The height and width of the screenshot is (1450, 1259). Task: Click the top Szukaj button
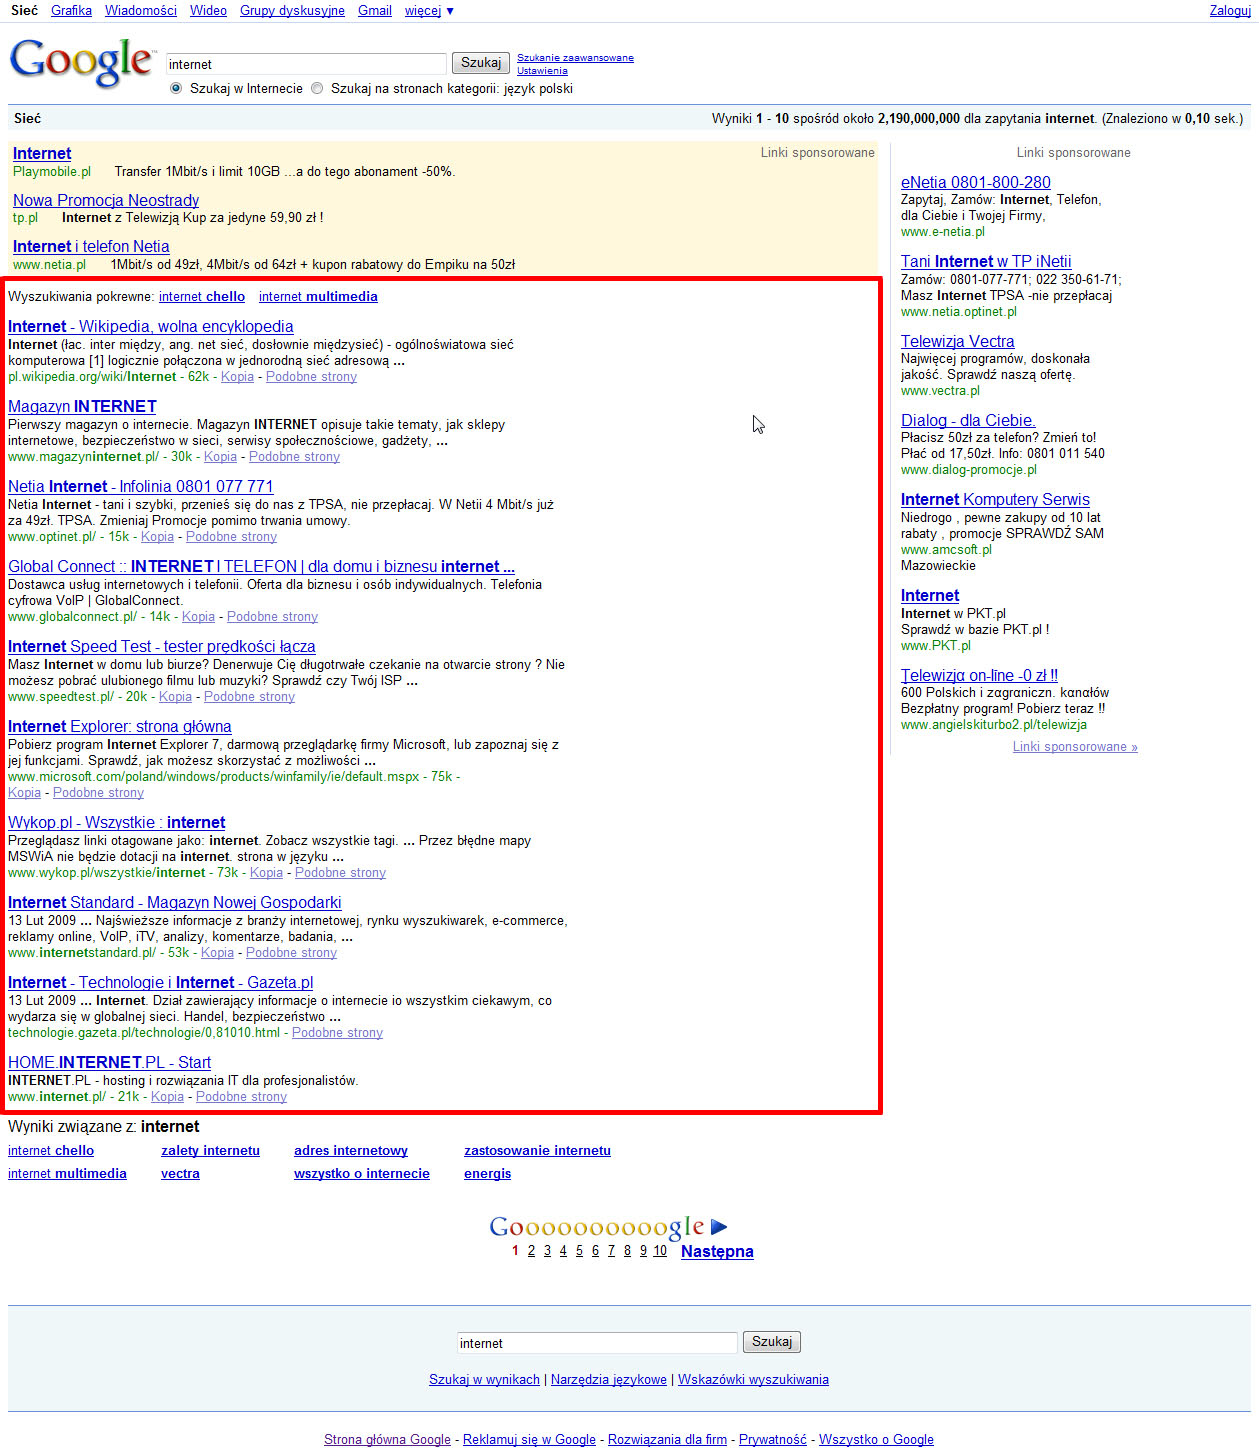(x=481, y=63)
